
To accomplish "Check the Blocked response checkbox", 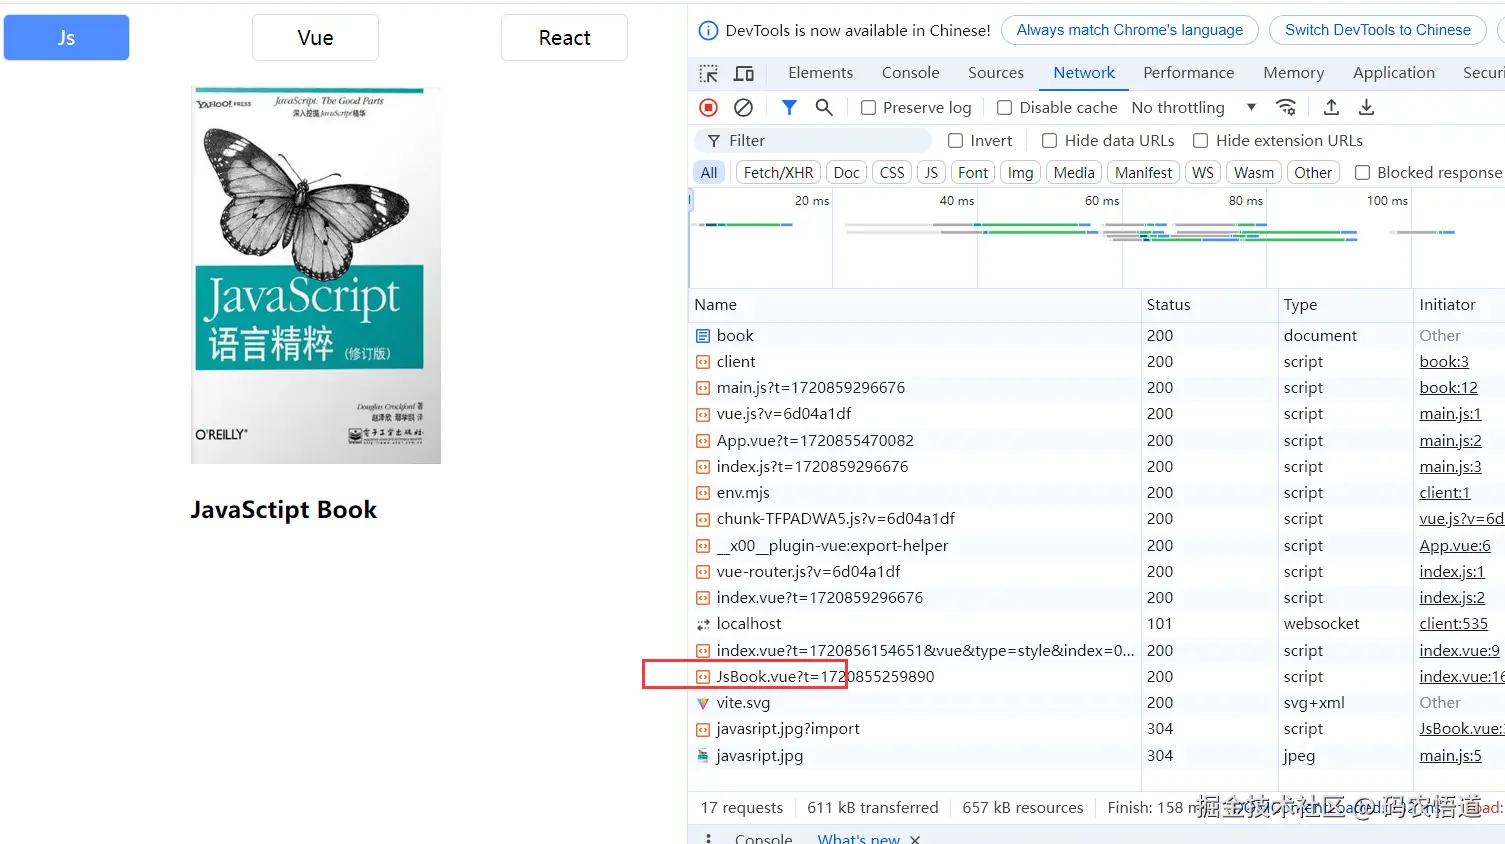I will 1362,173.
